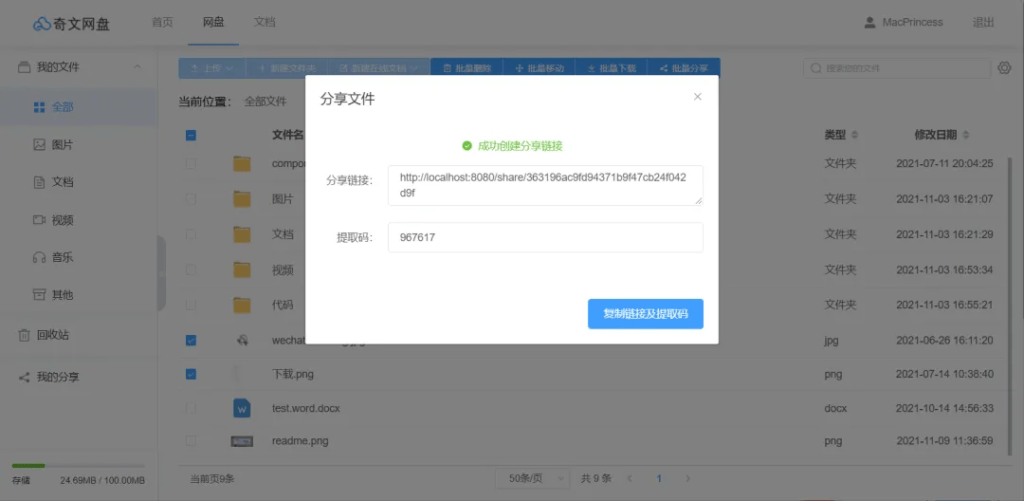This screenshot has width=1024, height=501.
Task: Open the 视频 folder icon in file list
Action: tap(242, 269)
